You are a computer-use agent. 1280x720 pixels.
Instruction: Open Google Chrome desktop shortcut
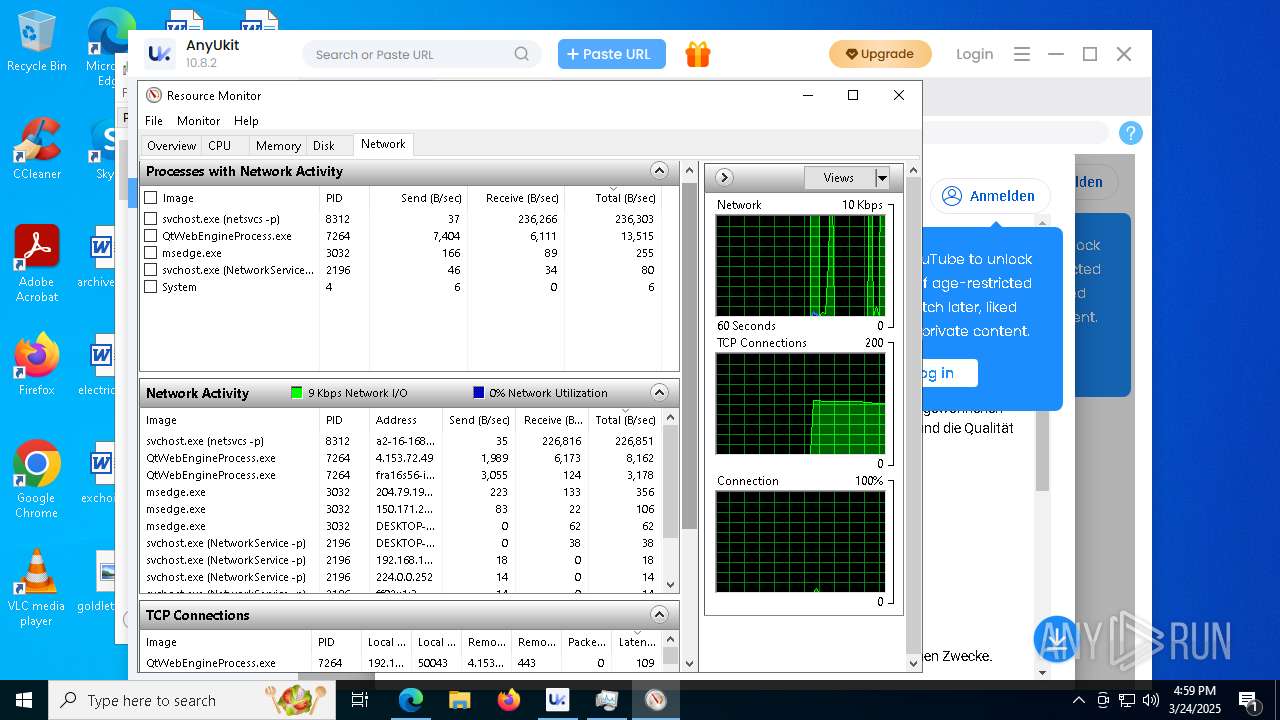(x=36, y=480)
